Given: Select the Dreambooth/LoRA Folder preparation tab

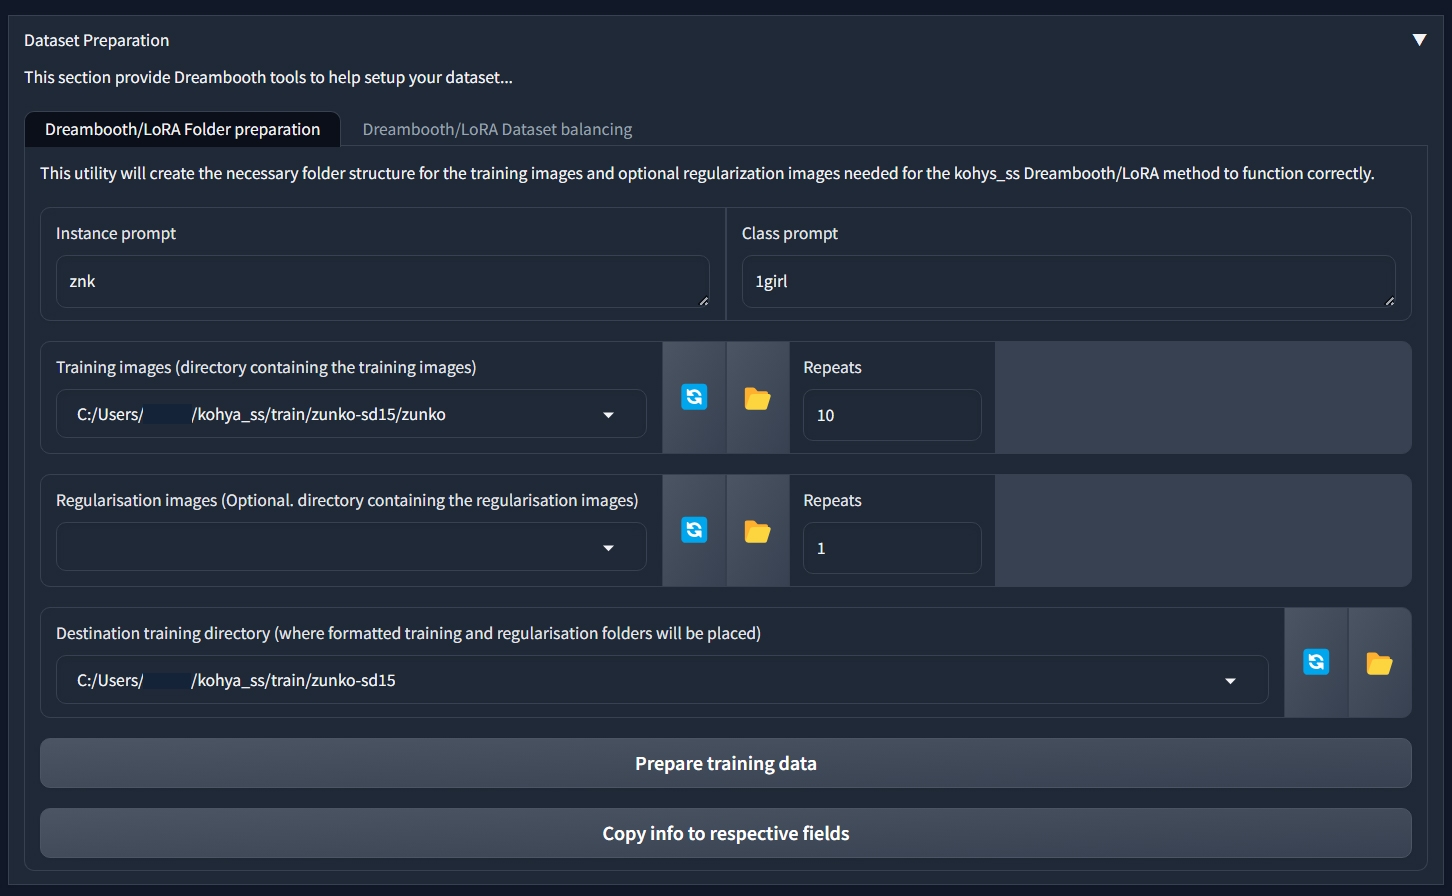Looking at the screenshot, I should tap(183, 129).
